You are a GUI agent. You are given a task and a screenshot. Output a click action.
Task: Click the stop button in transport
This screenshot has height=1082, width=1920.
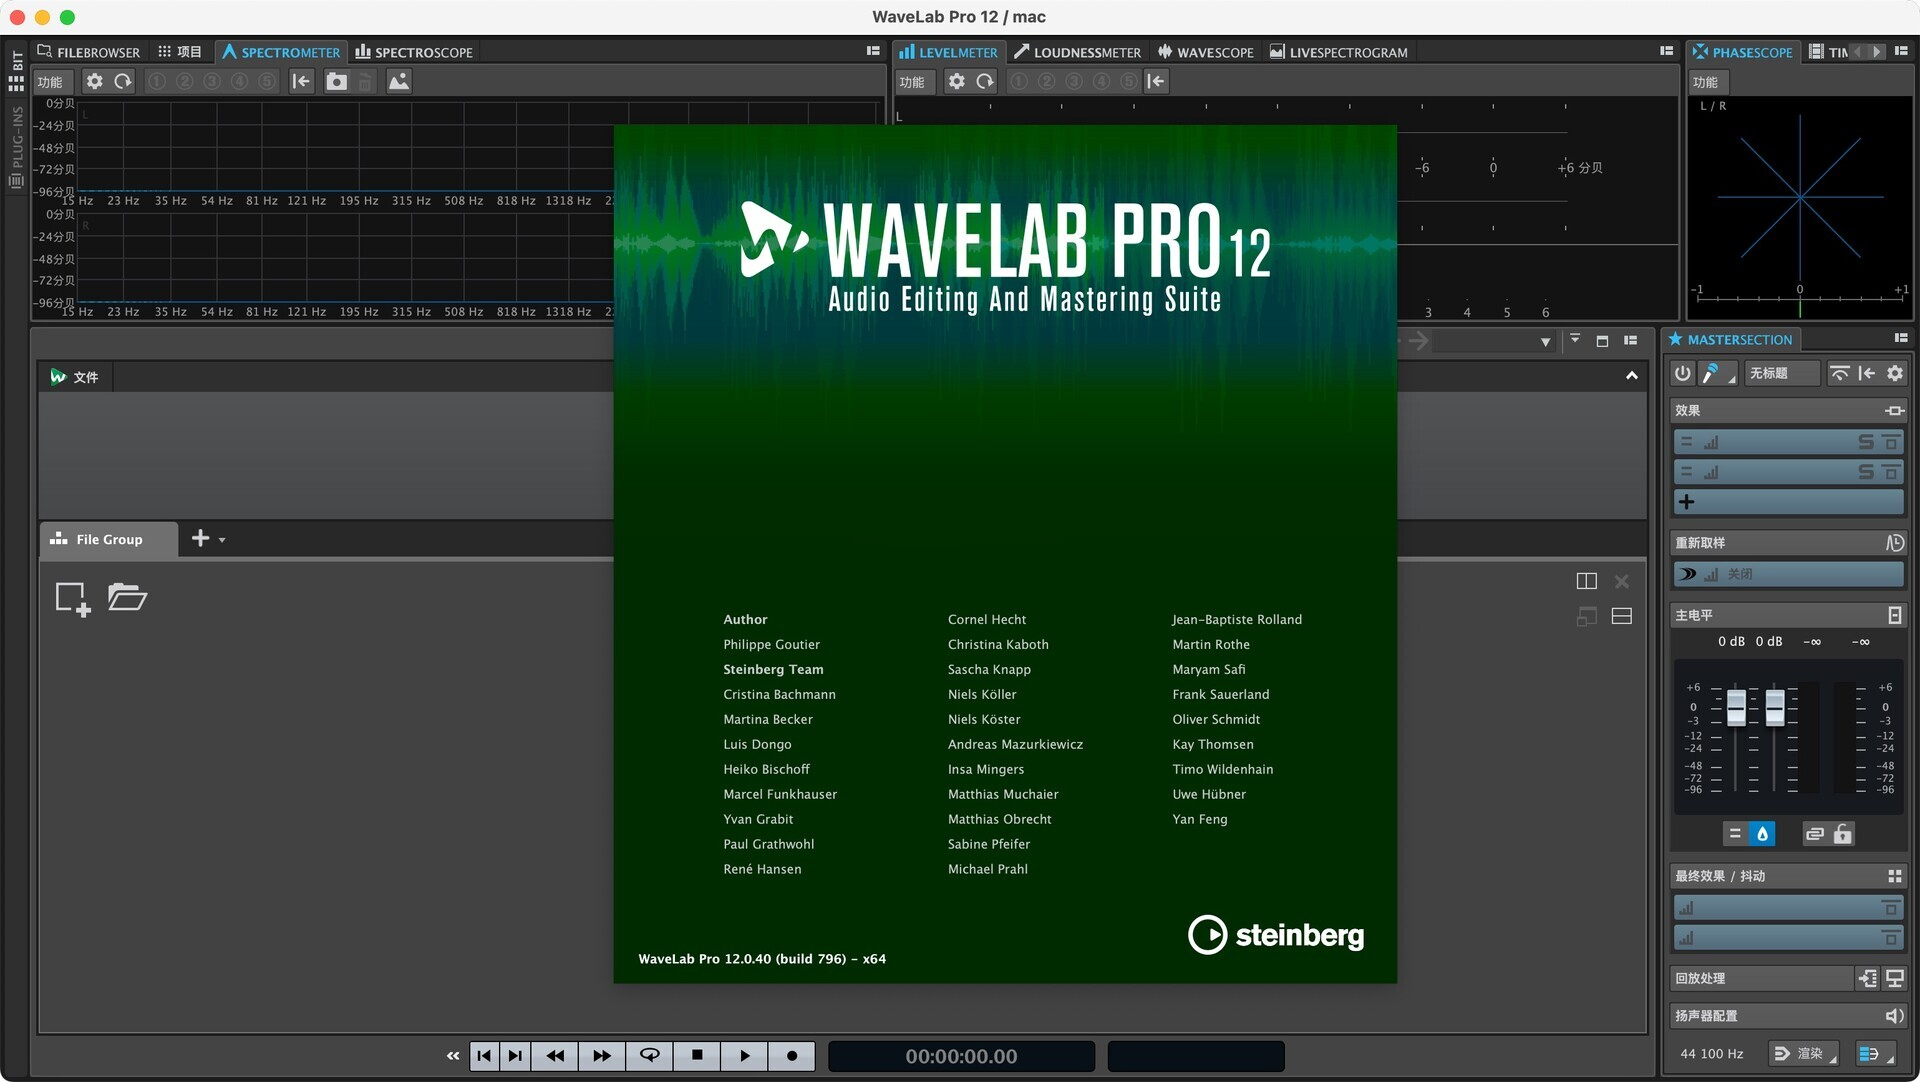tap(697, 1056)
